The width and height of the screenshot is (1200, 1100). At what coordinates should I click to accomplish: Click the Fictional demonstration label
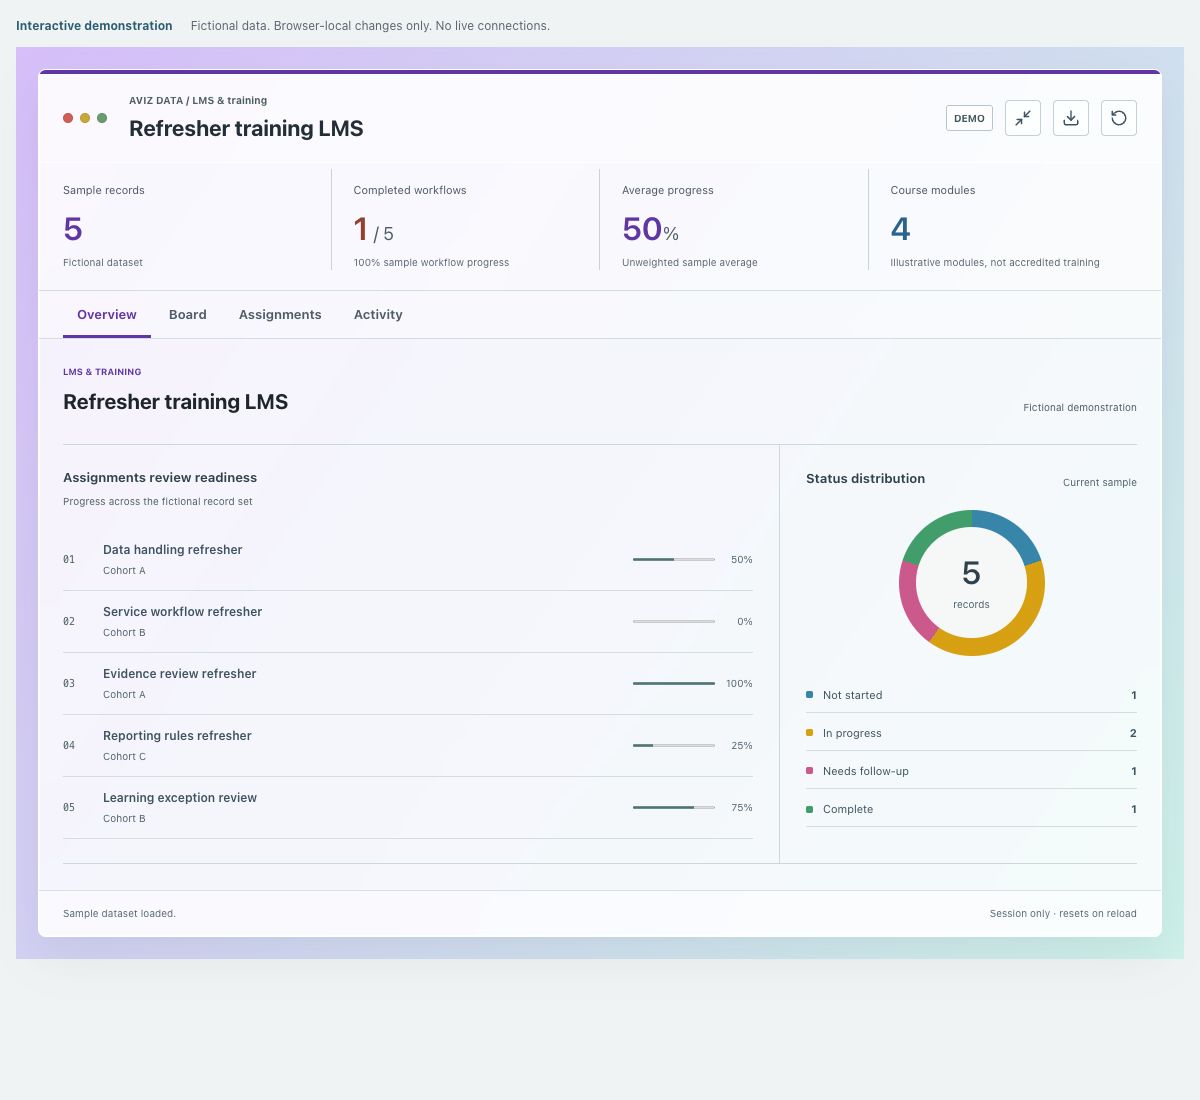[1080, 407]
